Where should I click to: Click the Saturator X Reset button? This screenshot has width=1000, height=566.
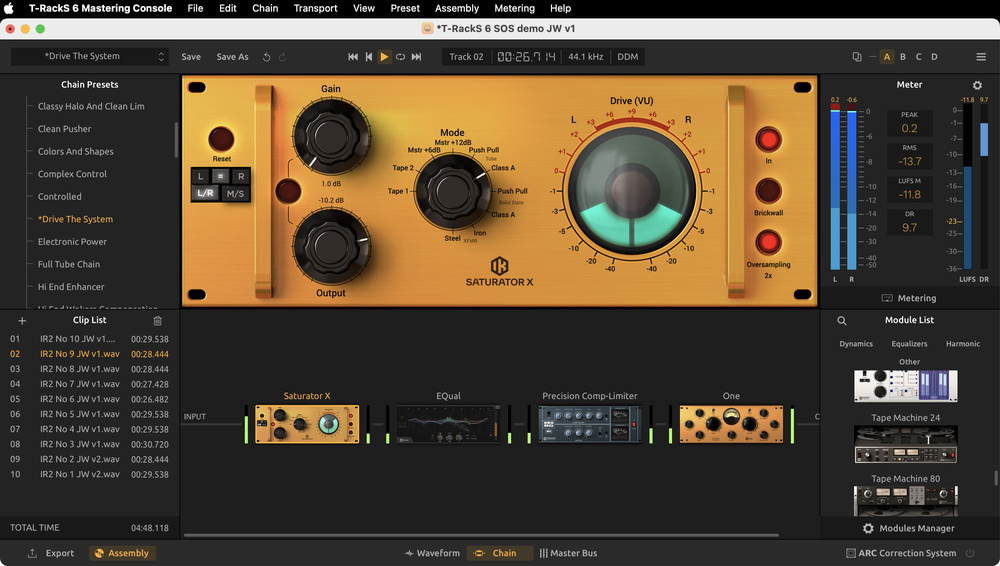point(221,139)
